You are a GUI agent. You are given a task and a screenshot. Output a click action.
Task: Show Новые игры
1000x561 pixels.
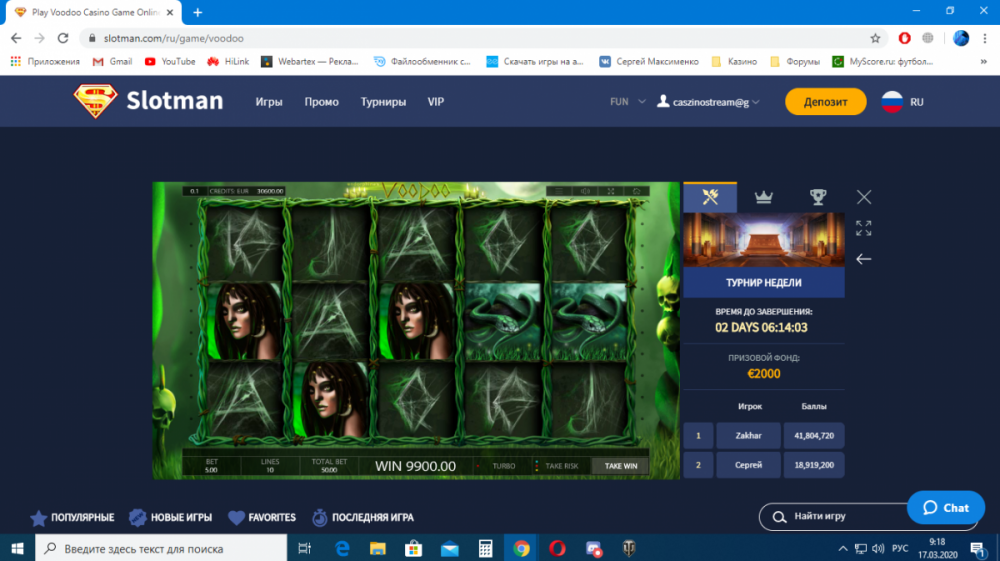click(x=170, y=518)
